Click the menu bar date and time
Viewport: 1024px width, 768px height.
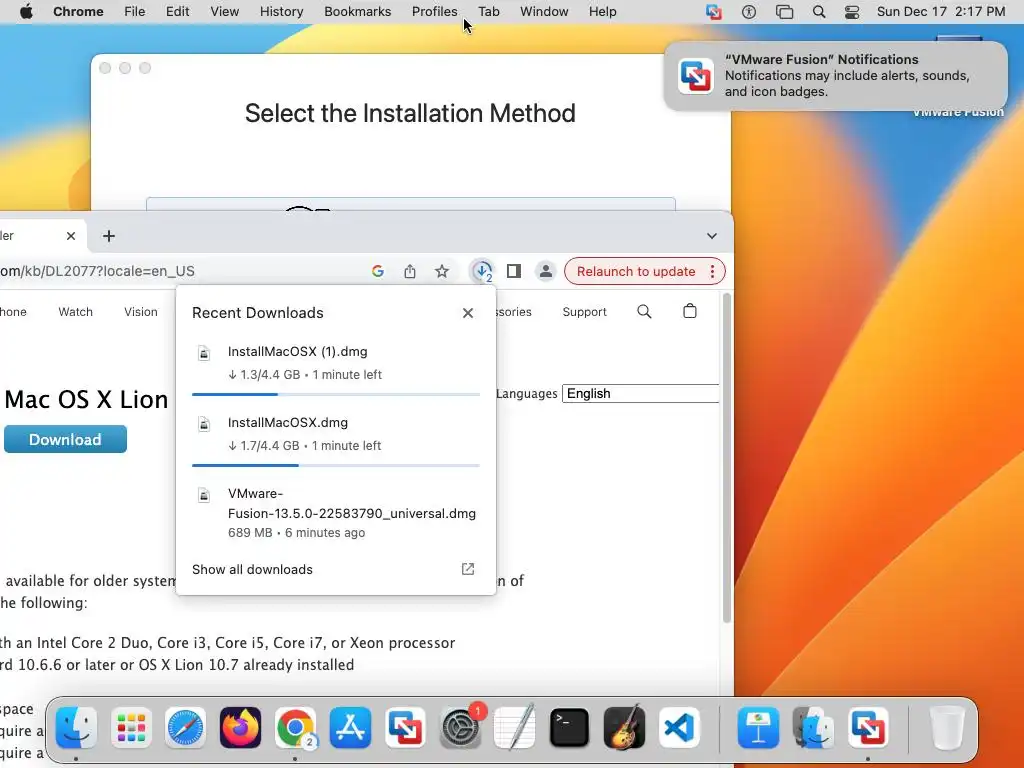coord(940,12)
